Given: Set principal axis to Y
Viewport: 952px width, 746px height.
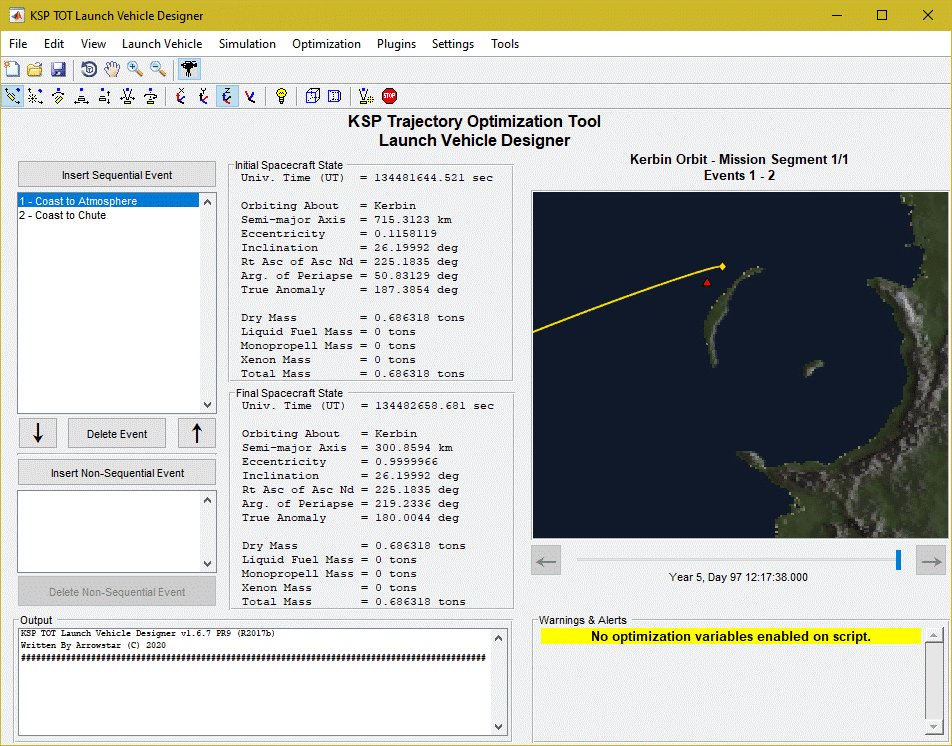Looking at the screenshot, I should tap(204, 96).
